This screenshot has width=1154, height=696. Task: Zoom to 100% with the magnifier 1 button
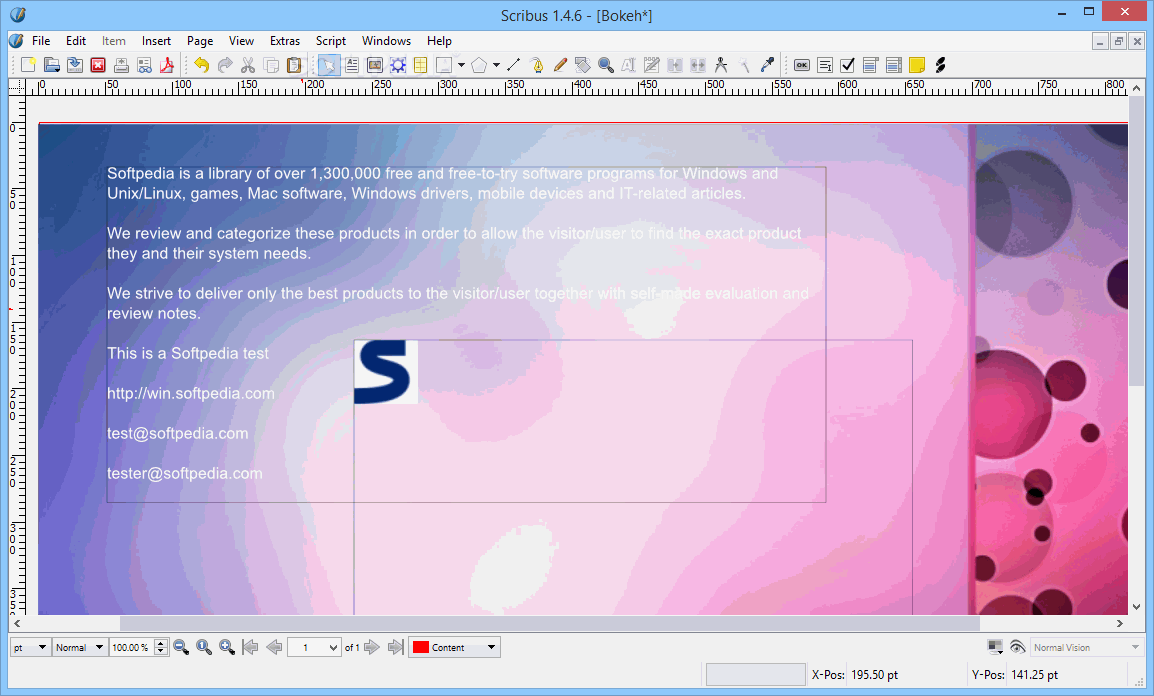click(204, 647)
